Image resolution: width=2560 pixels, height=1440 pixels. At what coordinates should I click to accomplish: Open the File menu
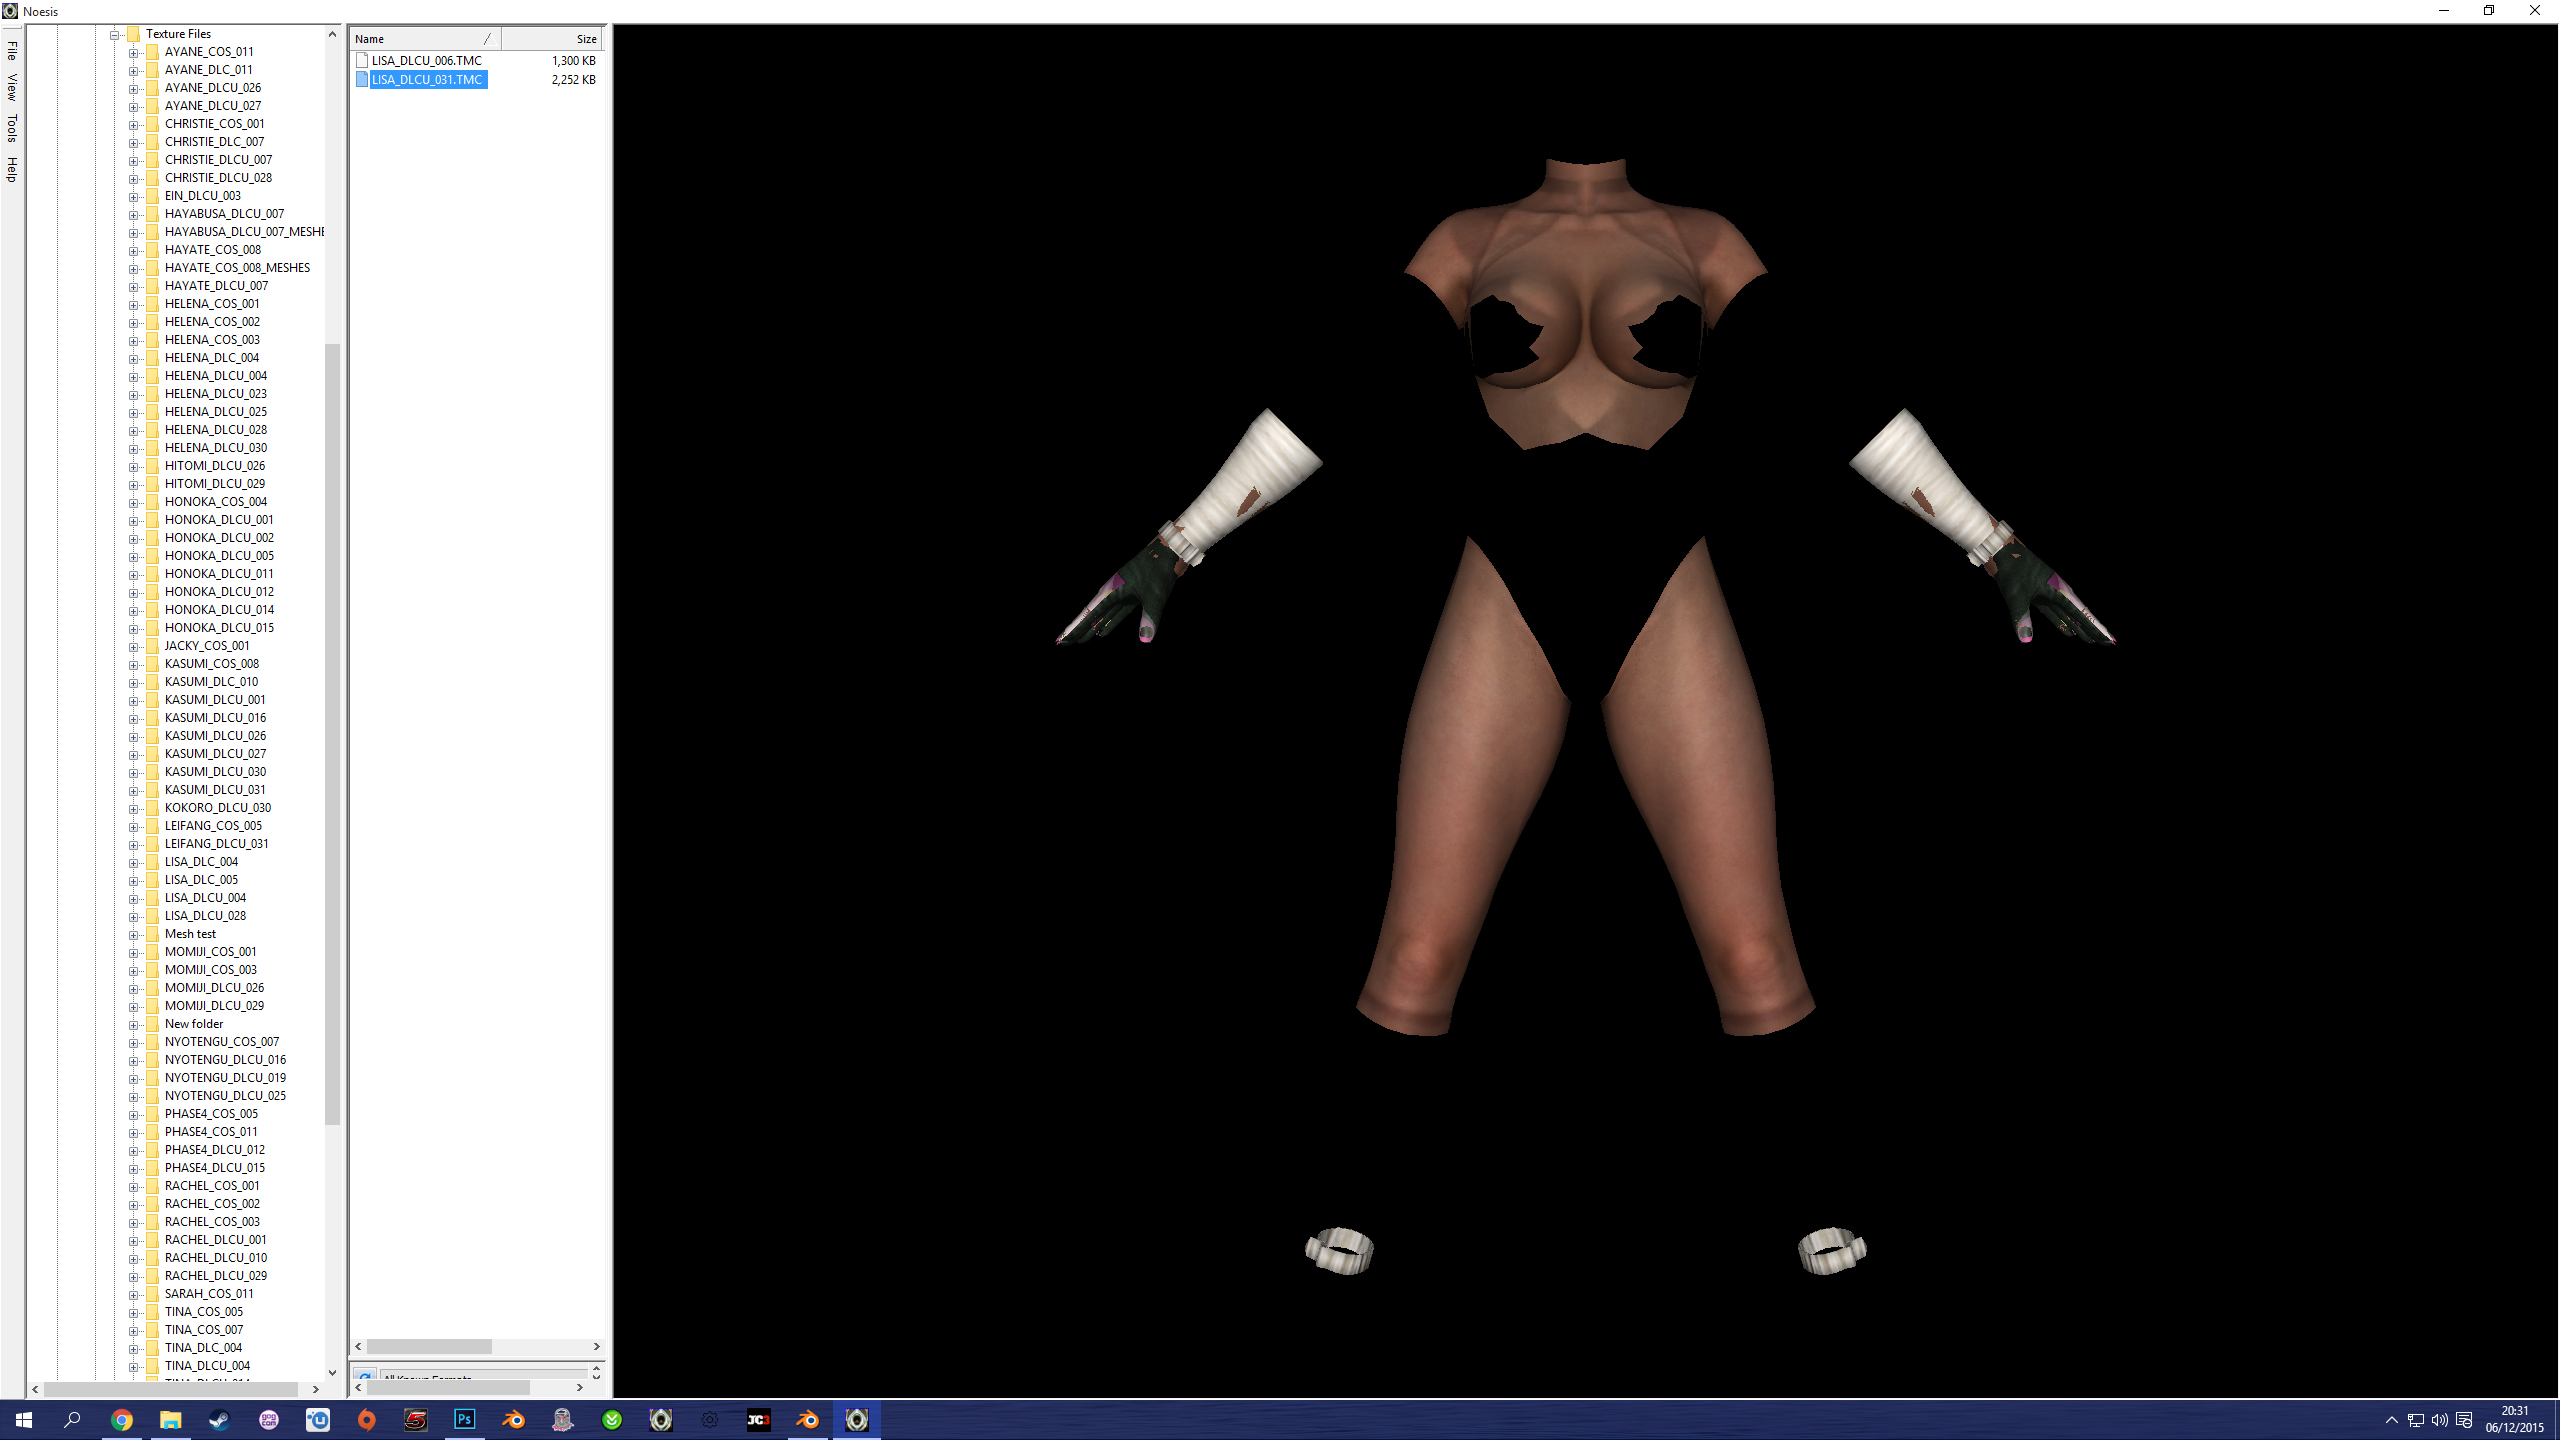pos(12,50)
